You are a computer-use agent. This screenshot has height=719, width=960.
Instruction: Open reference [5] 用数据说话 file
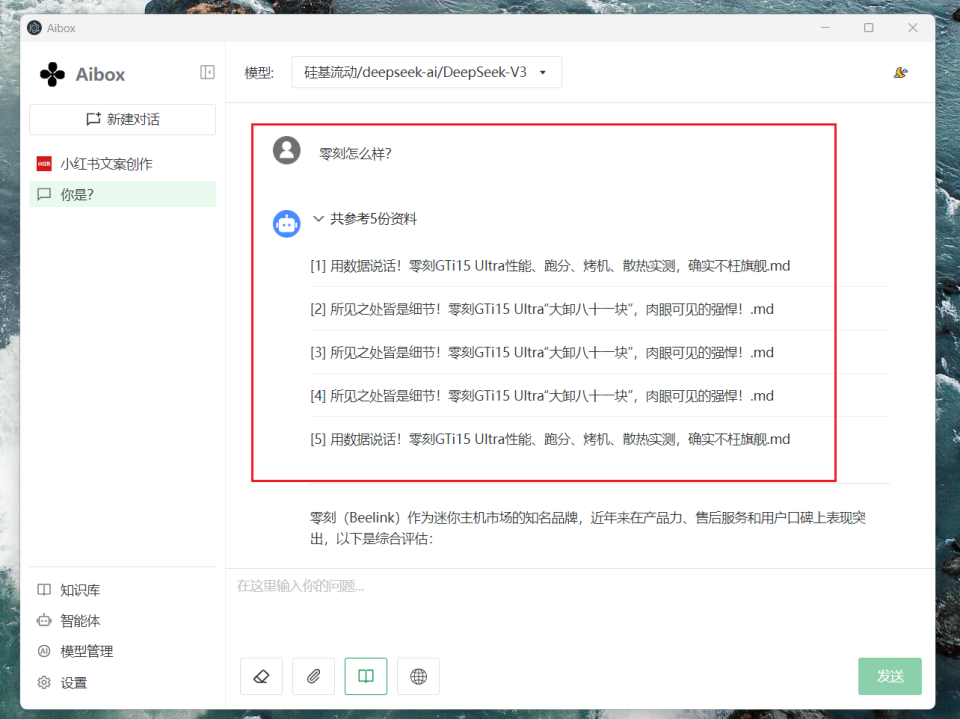pyautogui.click(x=550, y=439)
